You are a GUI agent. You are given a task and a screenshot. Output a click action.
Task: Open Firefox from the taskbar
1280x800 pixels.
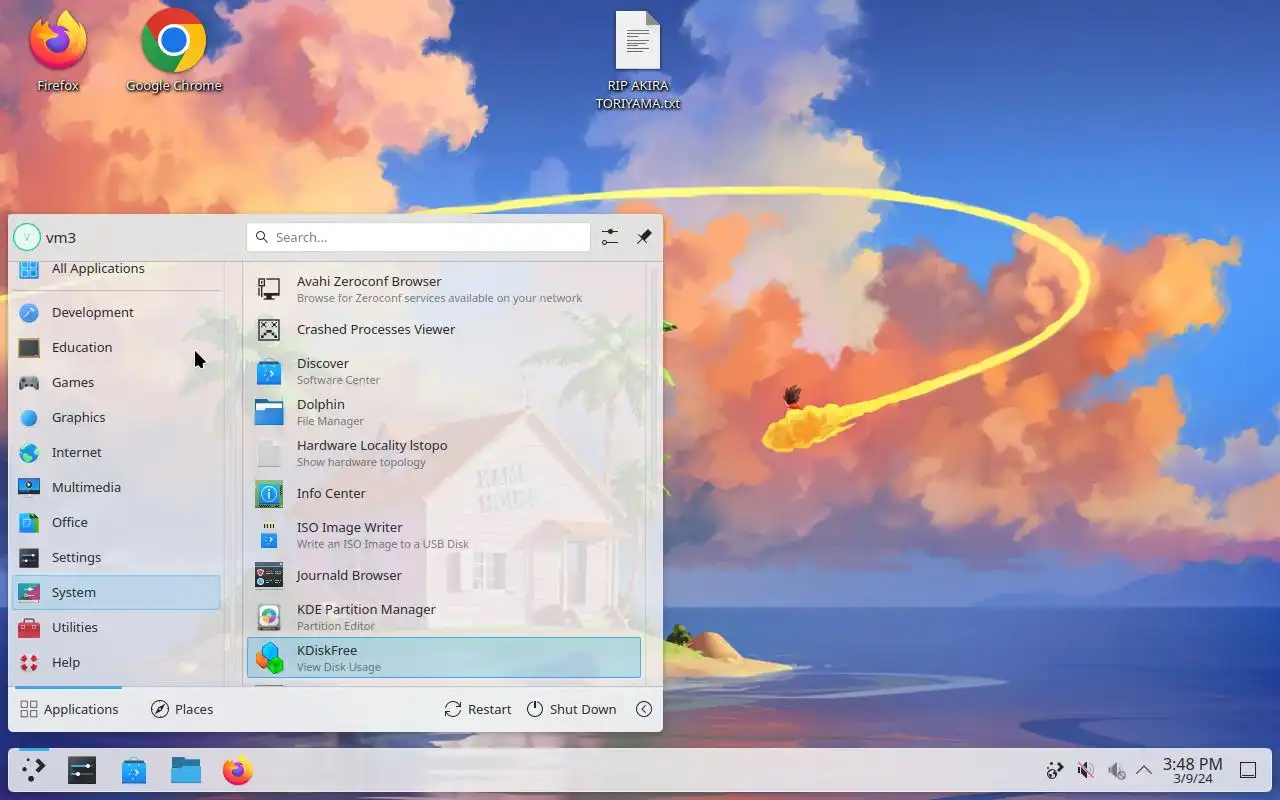click(238, 770)
